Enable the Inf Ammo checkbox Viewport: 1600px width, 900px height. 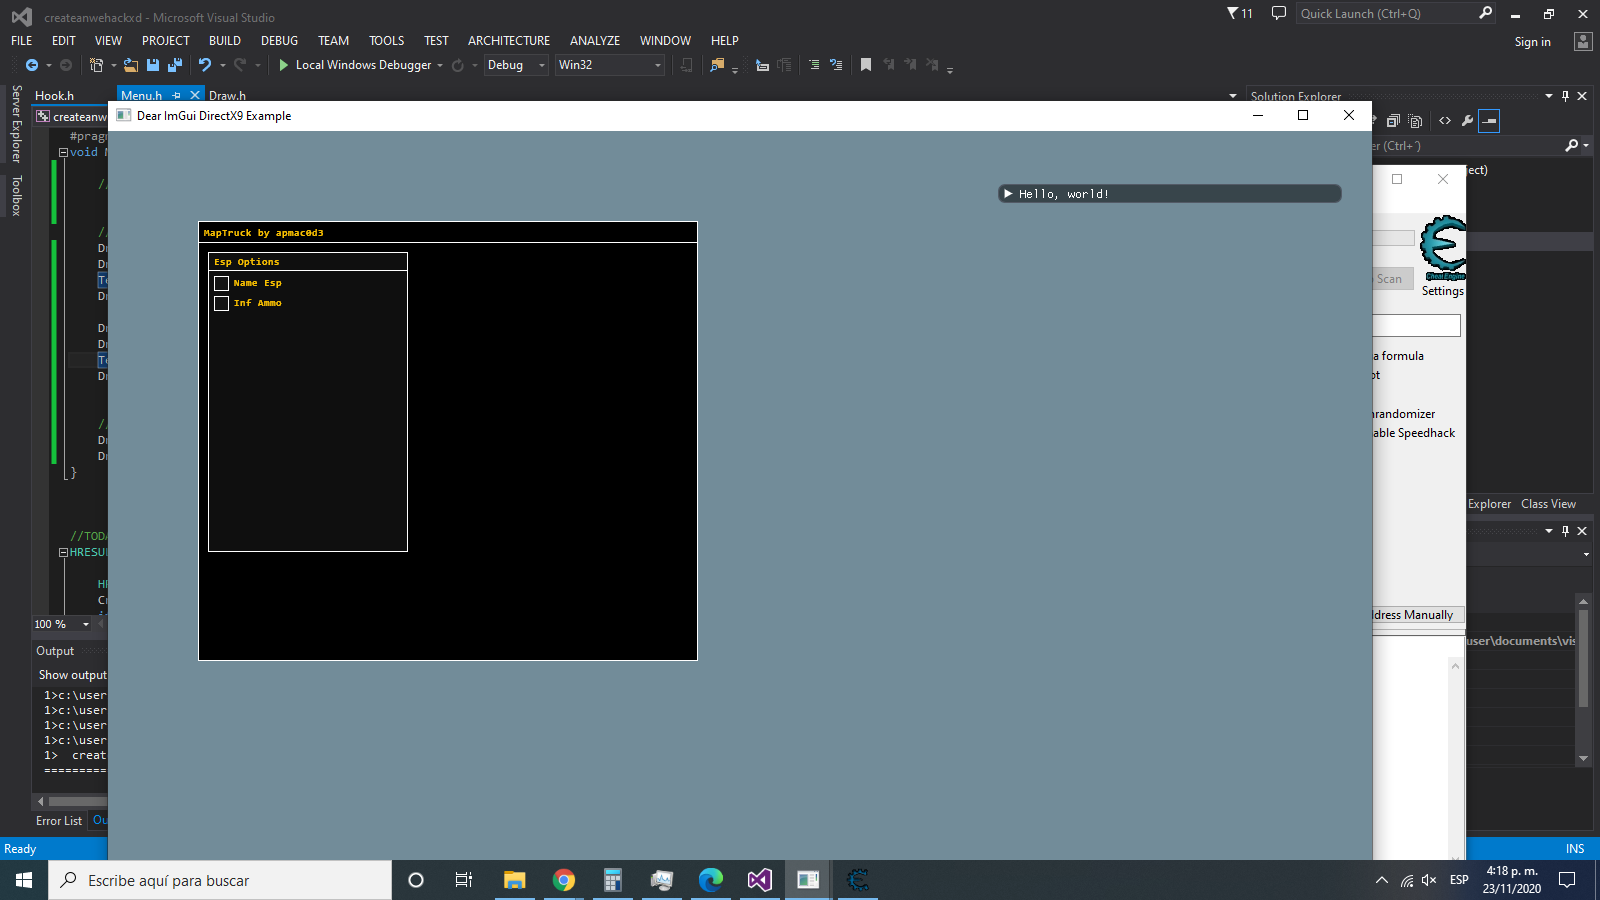[222, 303]
